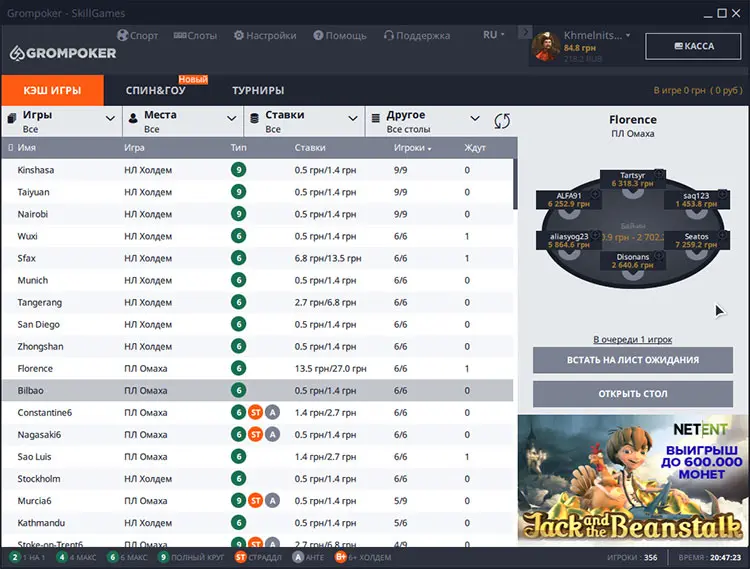Sort by Ставки column header
The image size is (750, 569).
[x=310, y=148]
